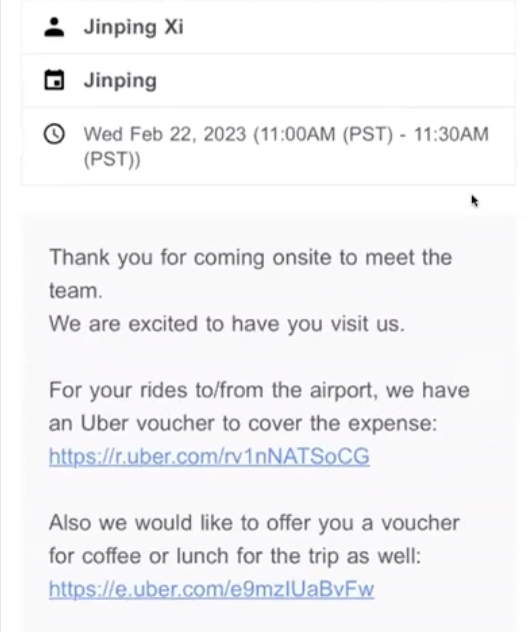Image resolution: width=532 pixels, height=632 pixels.
Task: Click the For your rides to/from the airport line
Action: (259, 391)
